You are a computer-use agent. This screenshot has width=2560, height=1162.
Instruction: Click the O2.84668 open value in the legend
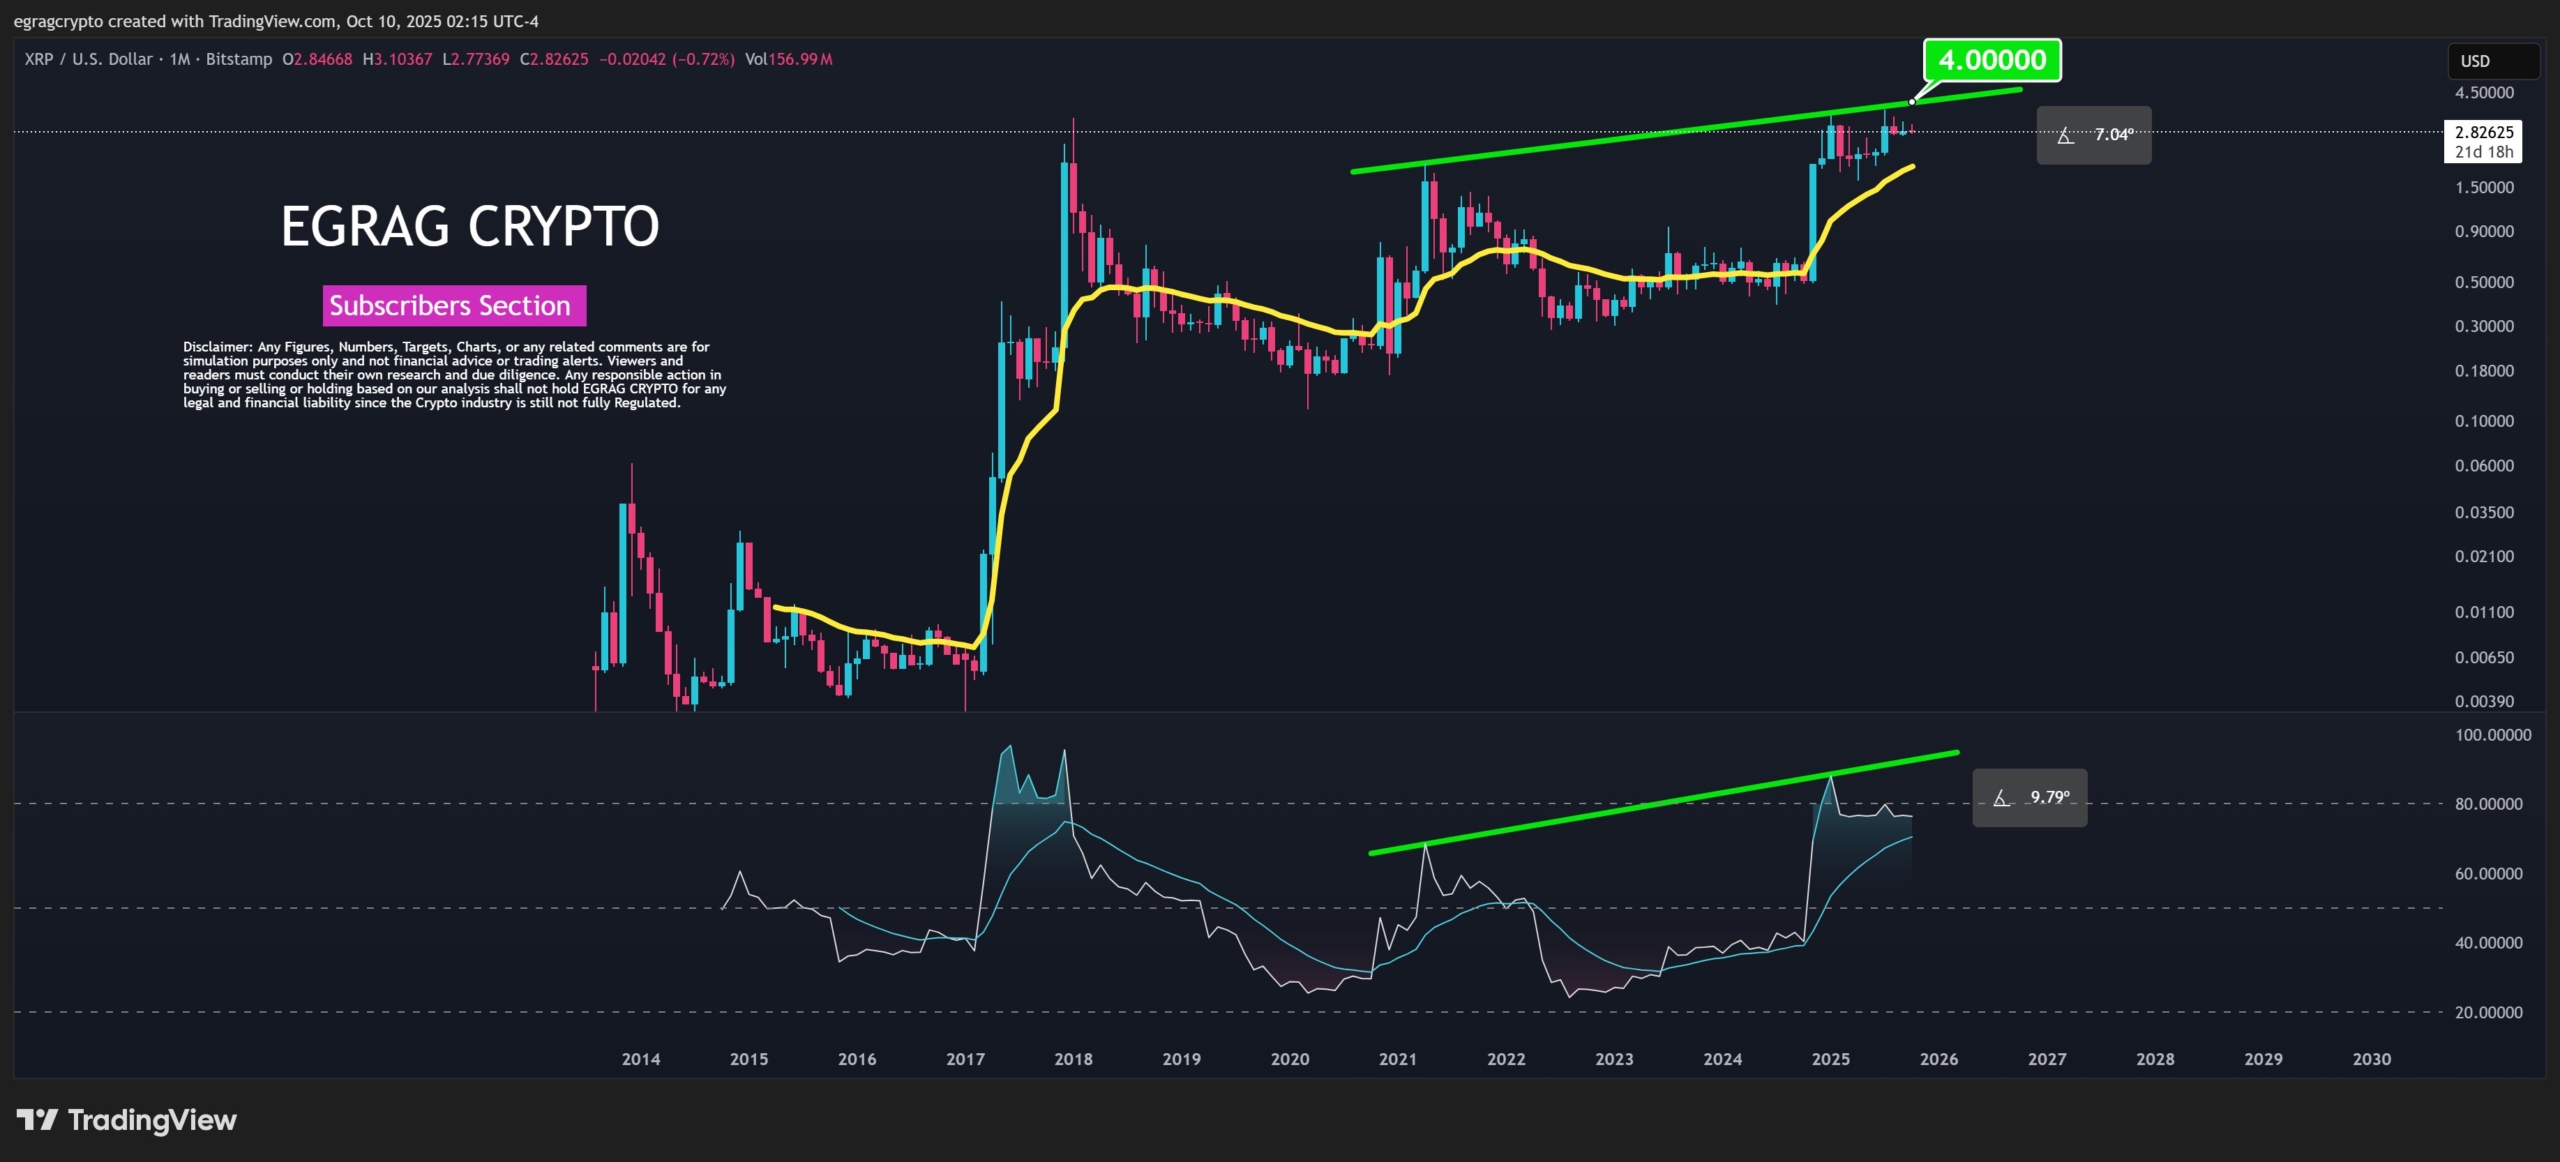317,59
